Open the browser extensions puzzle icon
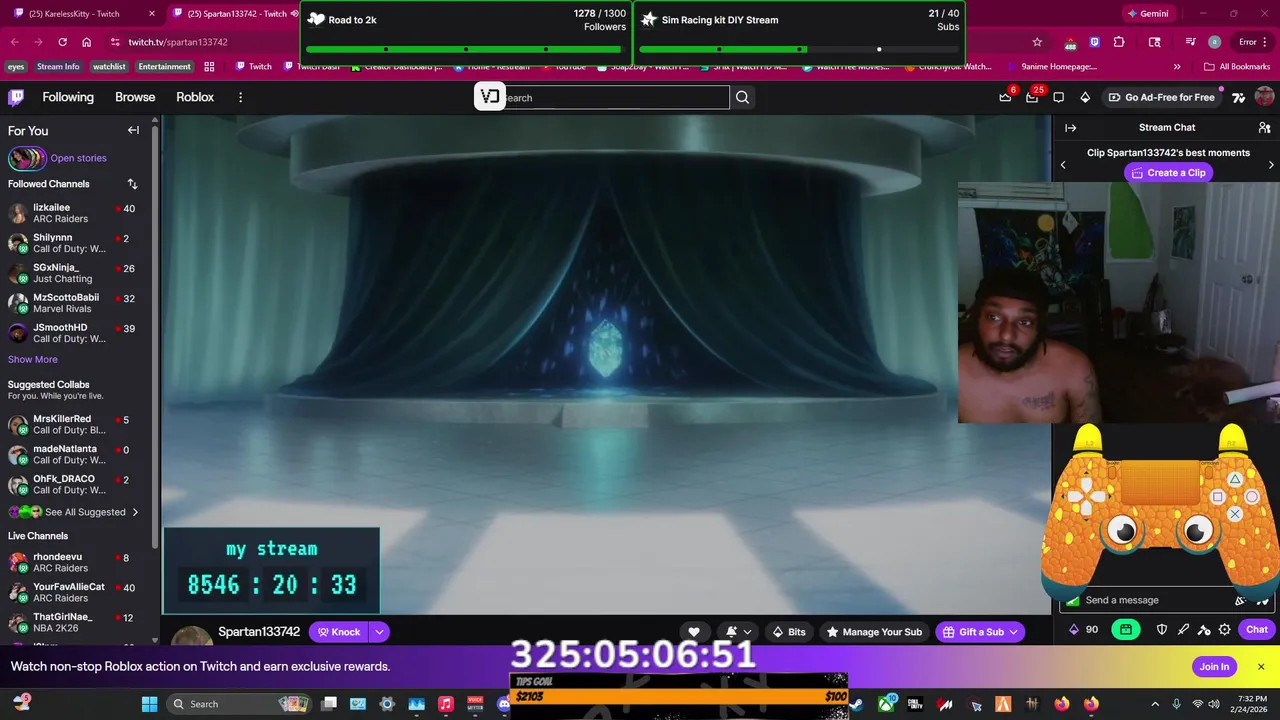This screenshot has width=1280, height=720. (1119, 42)
